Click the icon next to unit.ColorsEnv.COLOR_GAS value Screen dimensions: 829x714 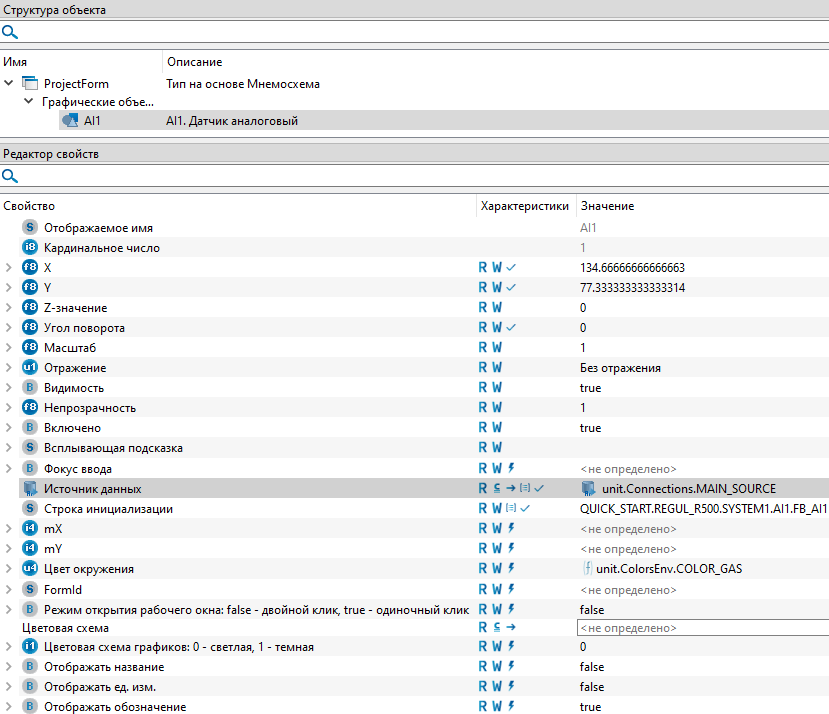(588, 569)
